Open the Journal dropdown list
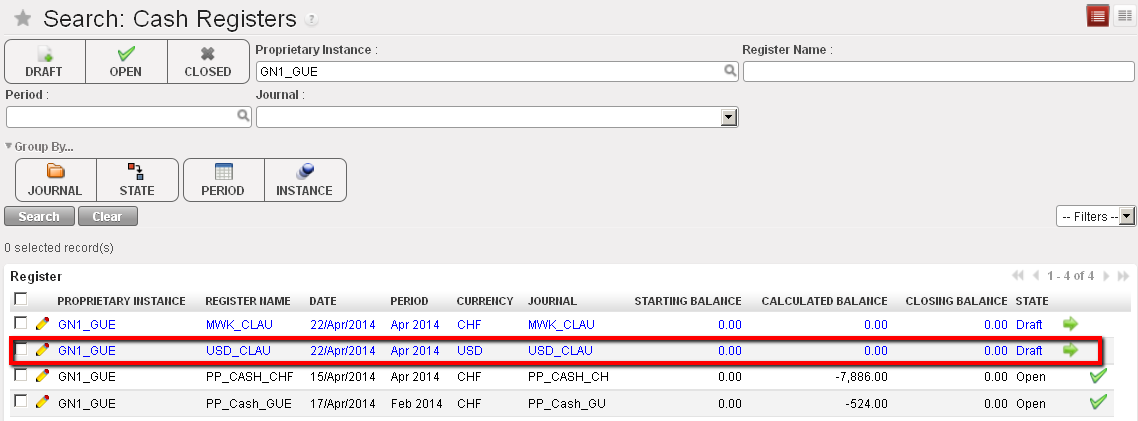Image resolution: width=1138 pixels, height=421 pixels. pyautogui.click(x=729, y=118)
